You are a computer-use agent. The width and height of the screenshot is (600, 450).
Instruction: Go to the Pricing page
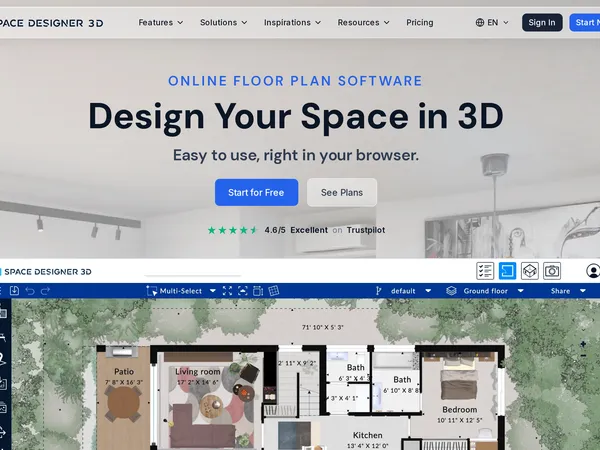point(420,23)
